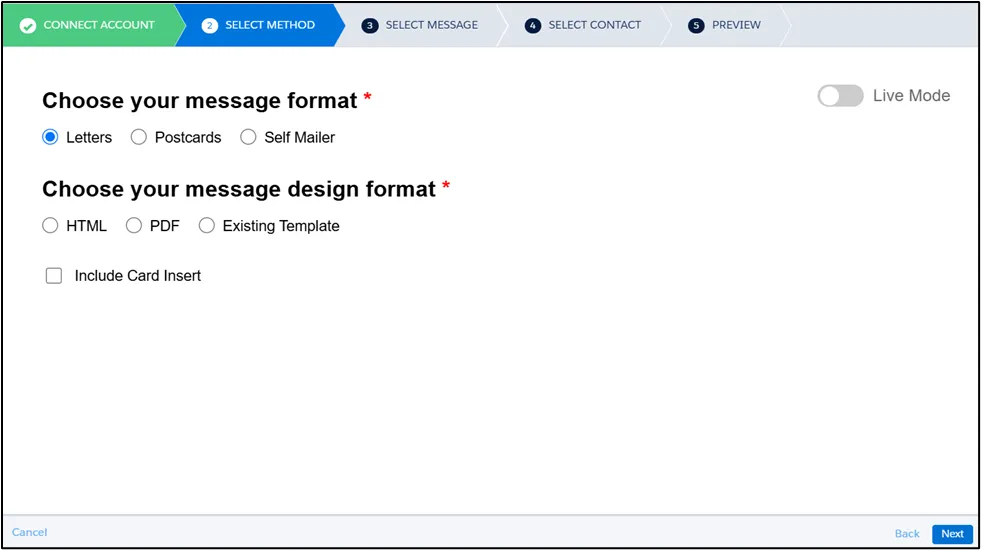
Task: Choose Postcards as the message format
Action: (x=139, y=137)
